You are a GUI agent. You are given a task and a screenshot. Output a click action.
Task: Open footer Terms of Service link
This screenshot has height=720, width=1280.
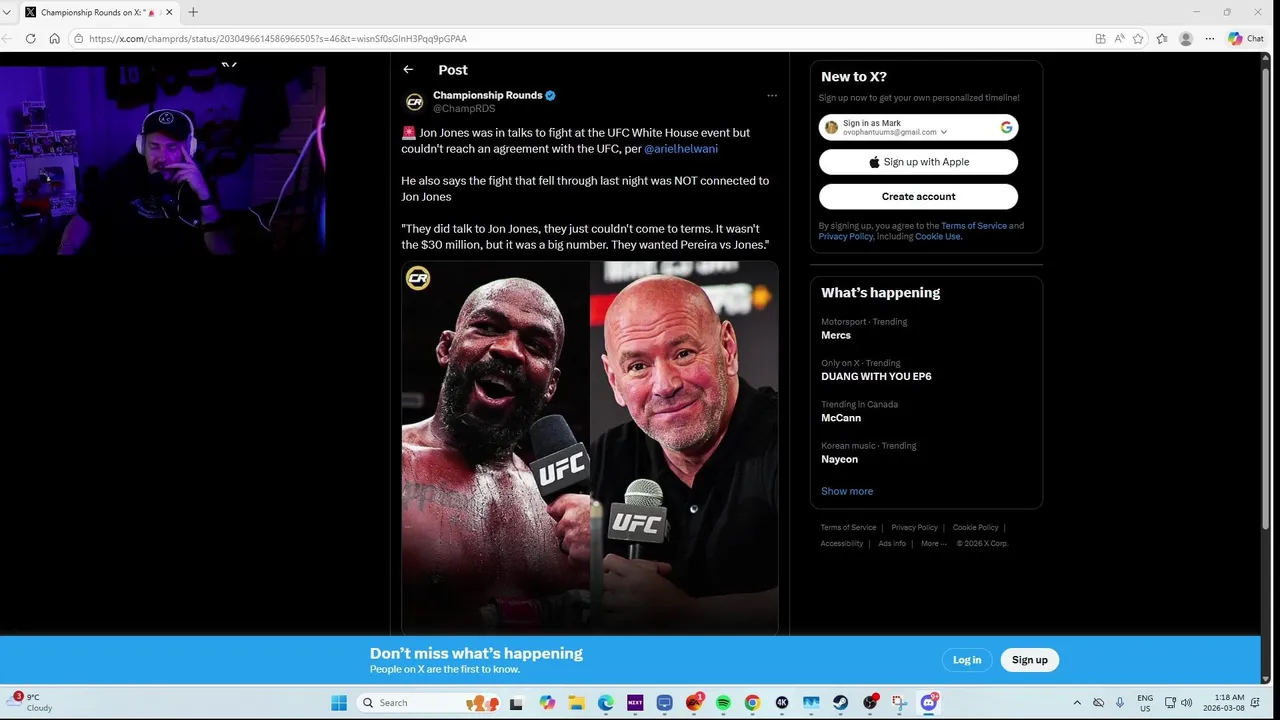pyautogui.click(x=848, y=528)
